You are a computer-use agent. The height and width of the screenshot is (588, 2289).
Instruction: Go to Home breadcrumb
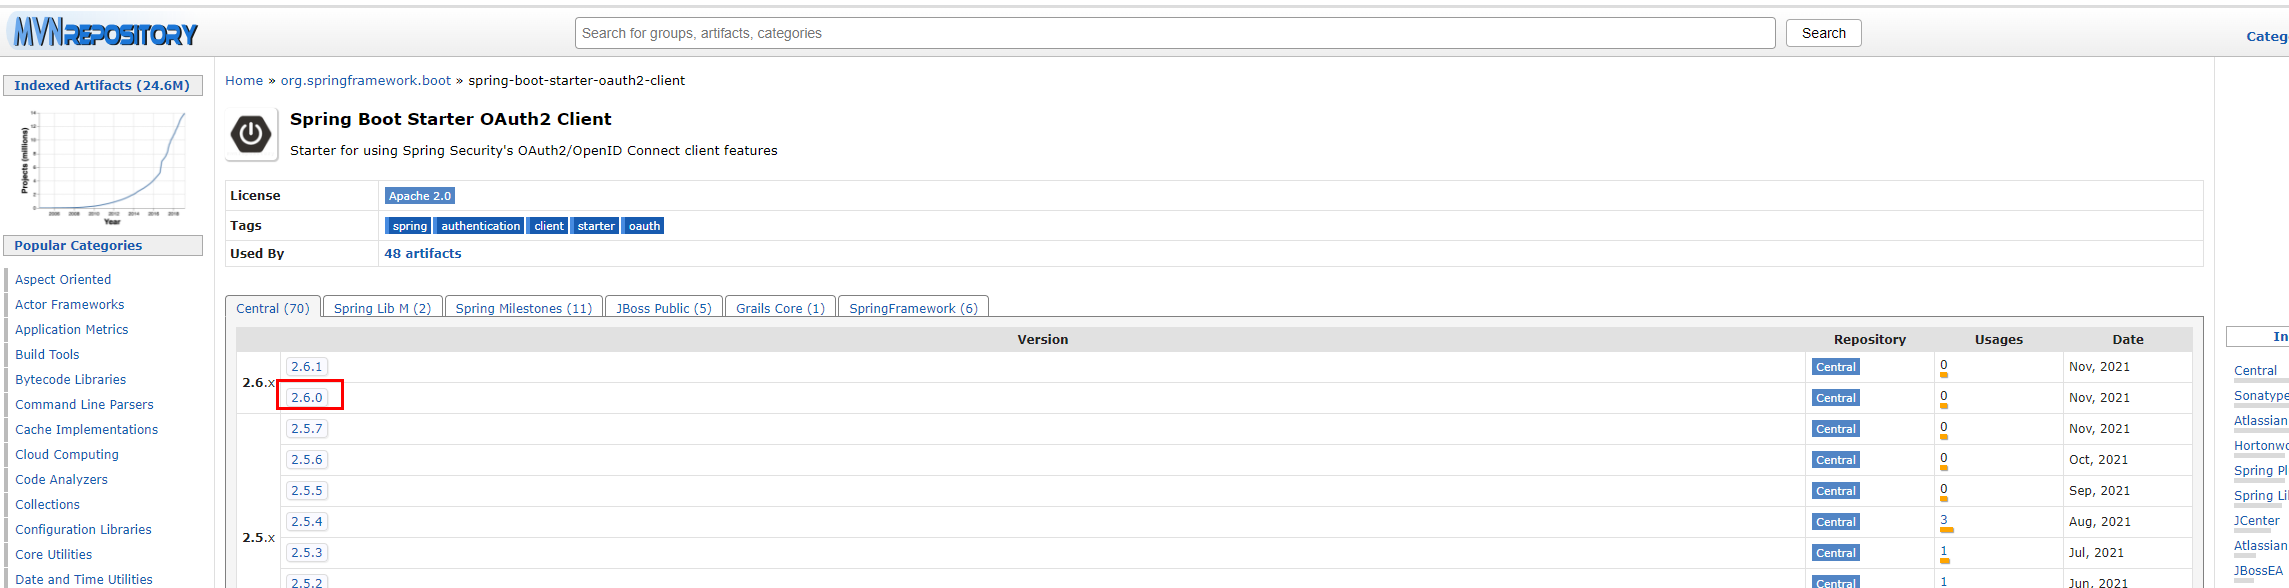tap(244, 81)
